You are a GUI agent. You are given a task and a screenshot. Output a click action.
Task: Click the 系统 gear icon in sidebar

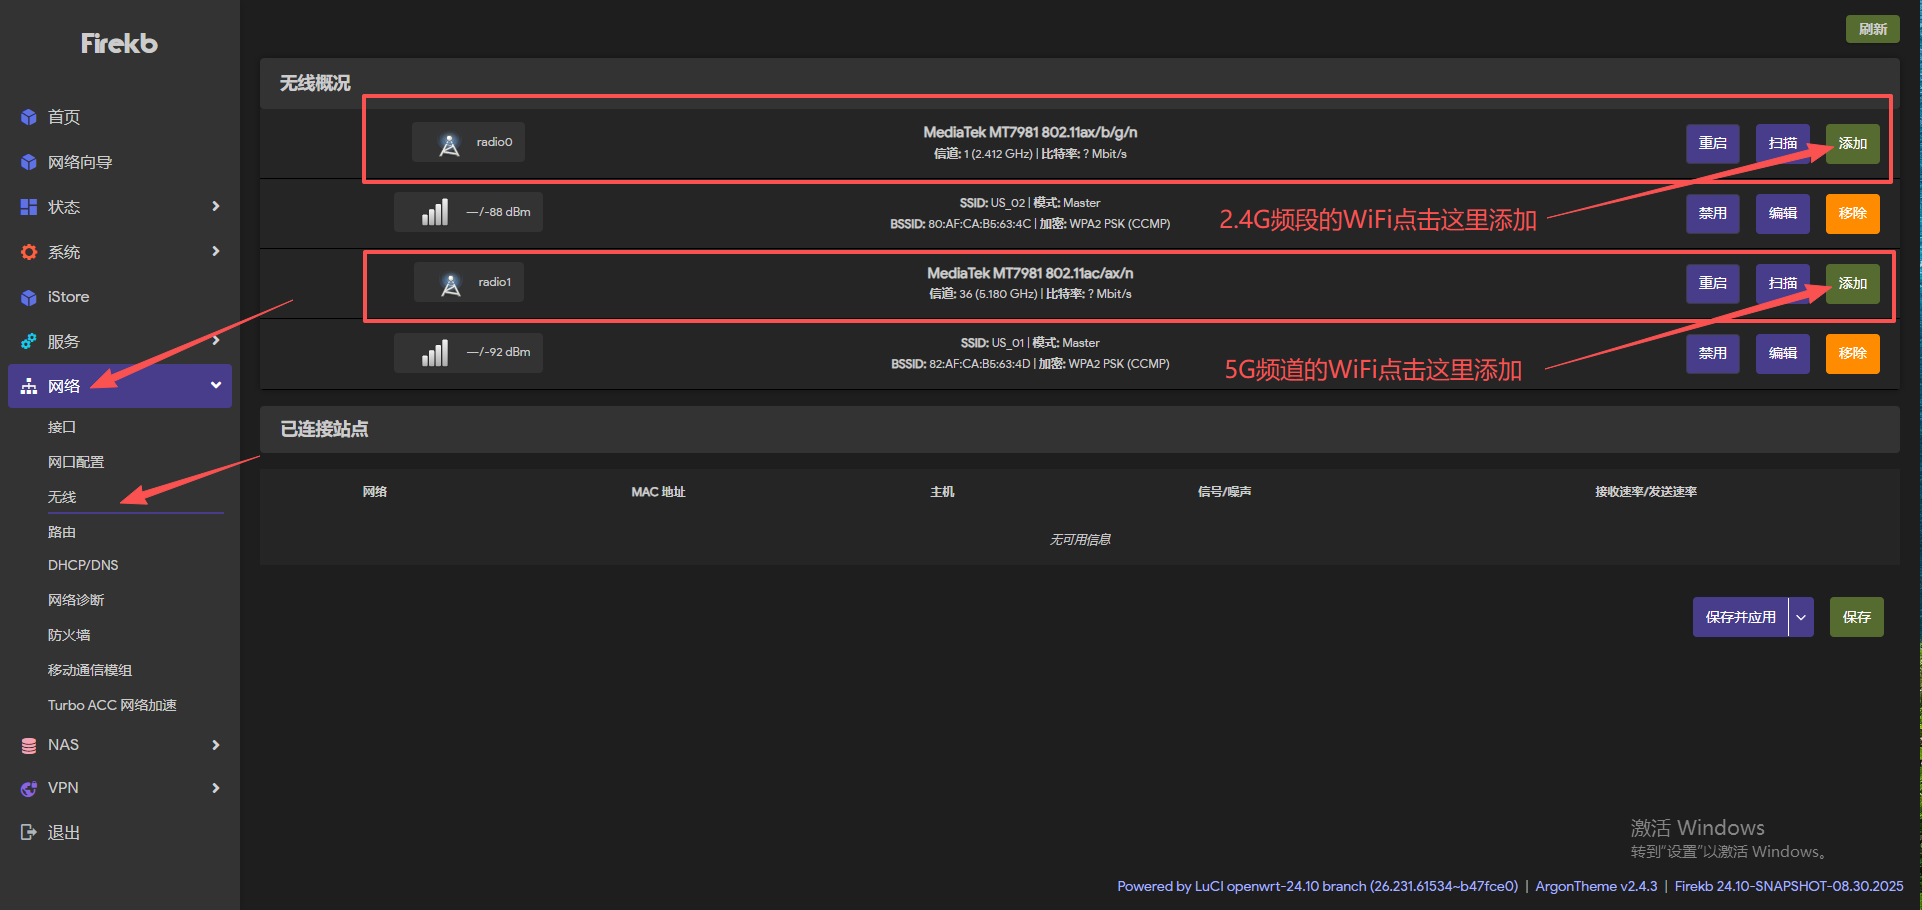pyautogui.click(x=29, y=252)
